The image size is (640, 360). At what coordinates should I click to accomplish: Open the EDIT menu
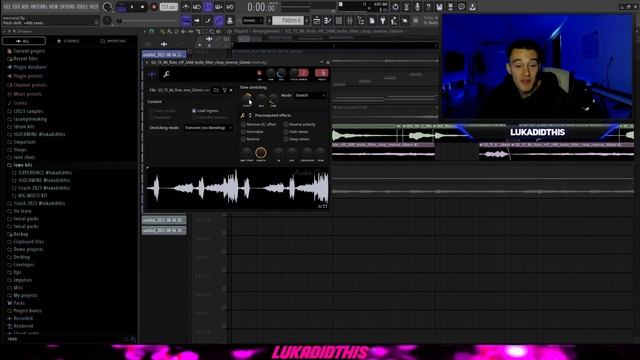tap(16, 7)
